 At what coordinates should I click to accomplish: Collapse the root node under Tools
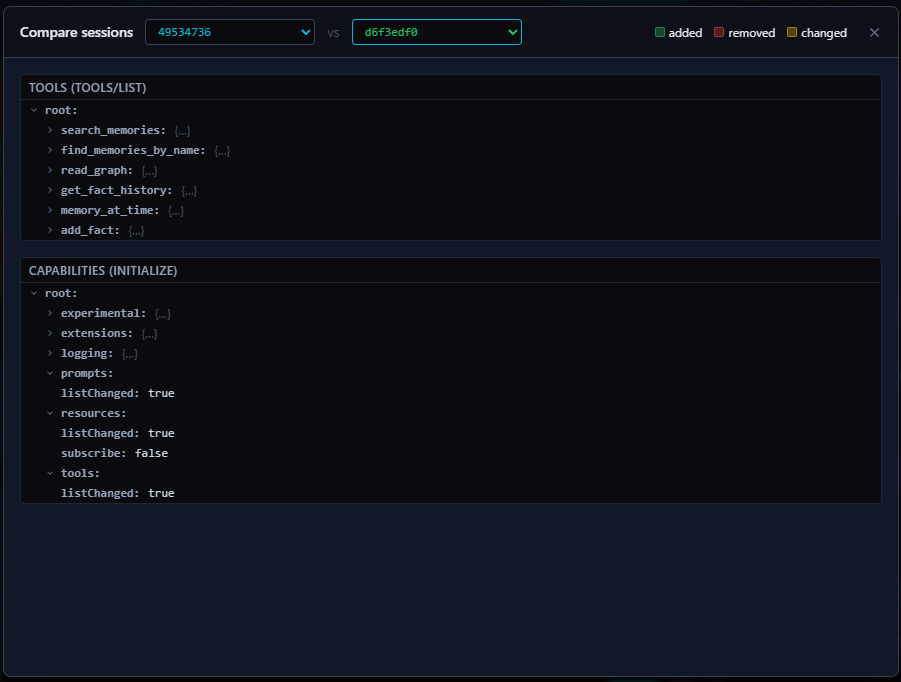(34, 110)
